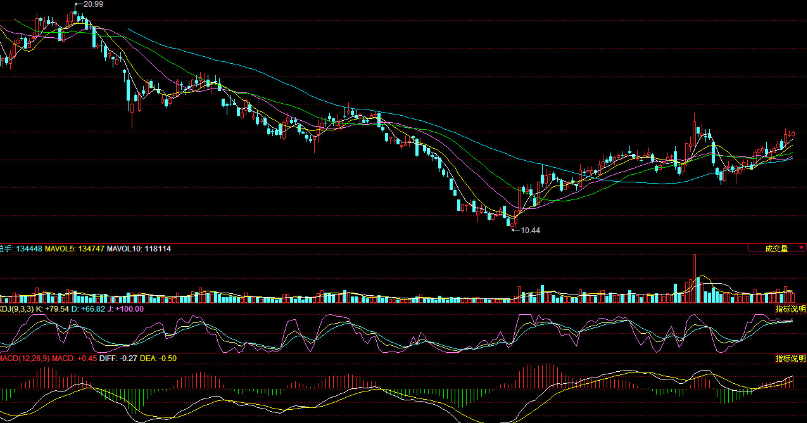Click the MACD: +0.45 value
This screenshot has height=423, width=807.
pos(75,358)
